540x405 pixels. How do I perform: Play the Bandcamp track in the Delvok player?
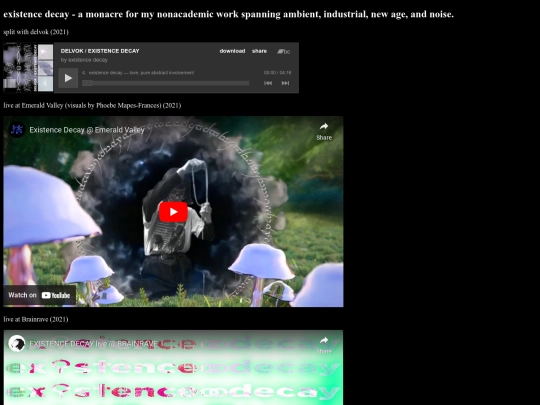[x=68, y=78]
